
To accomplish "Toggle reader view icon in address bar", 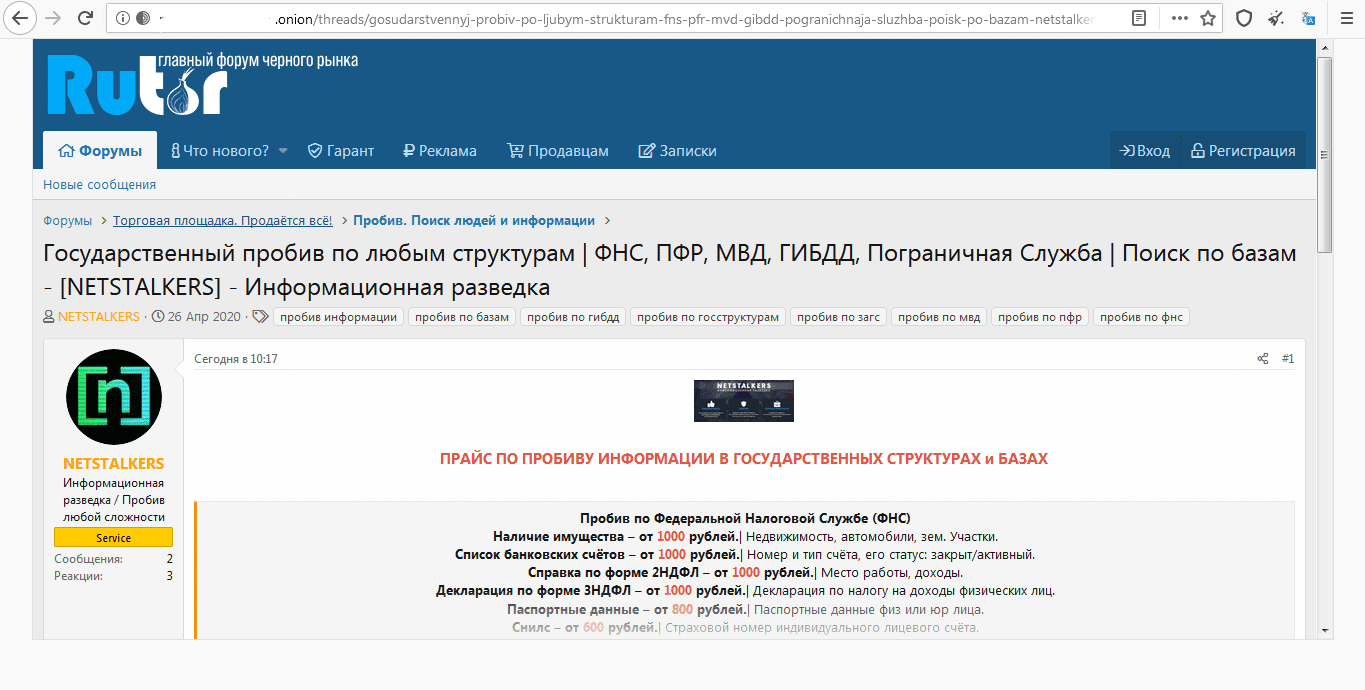I will (1139, 18).
